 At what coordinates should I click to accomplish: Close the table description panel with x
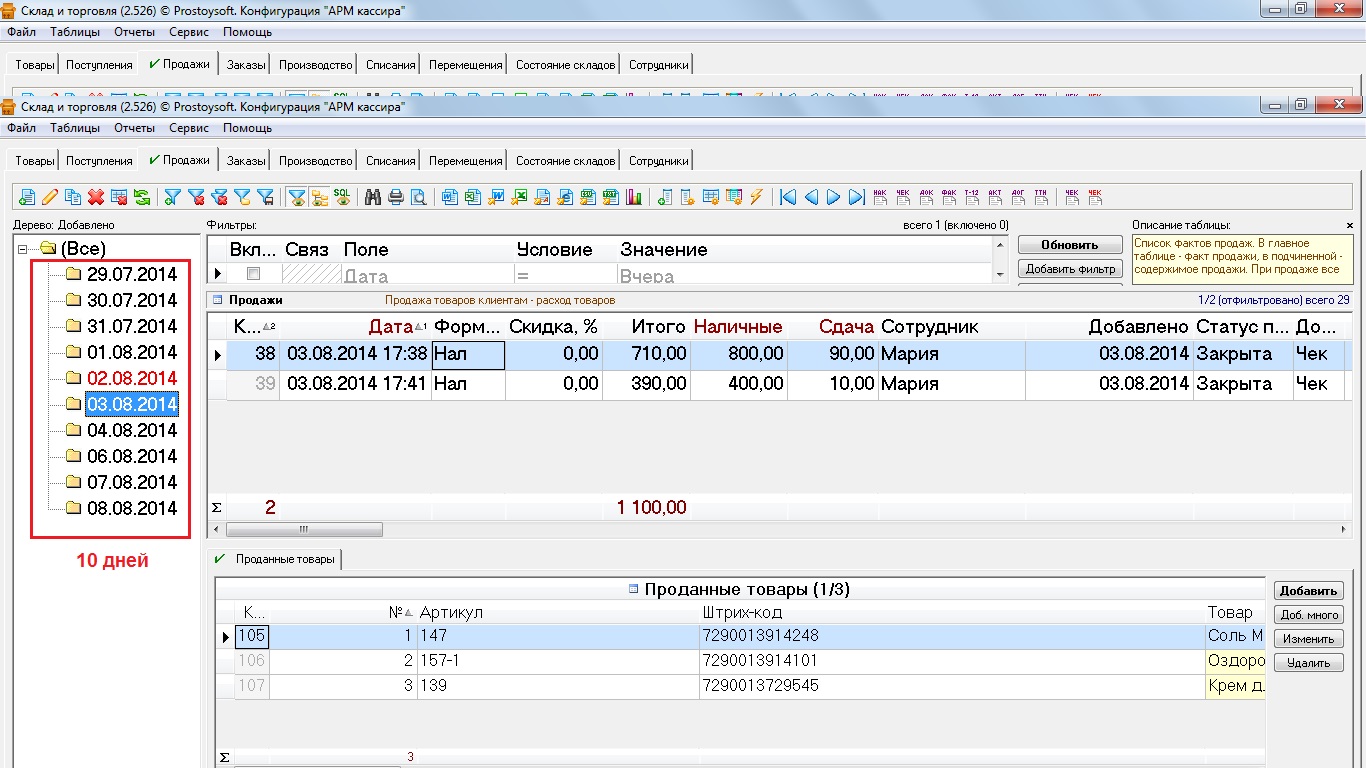pos(1349,226)
